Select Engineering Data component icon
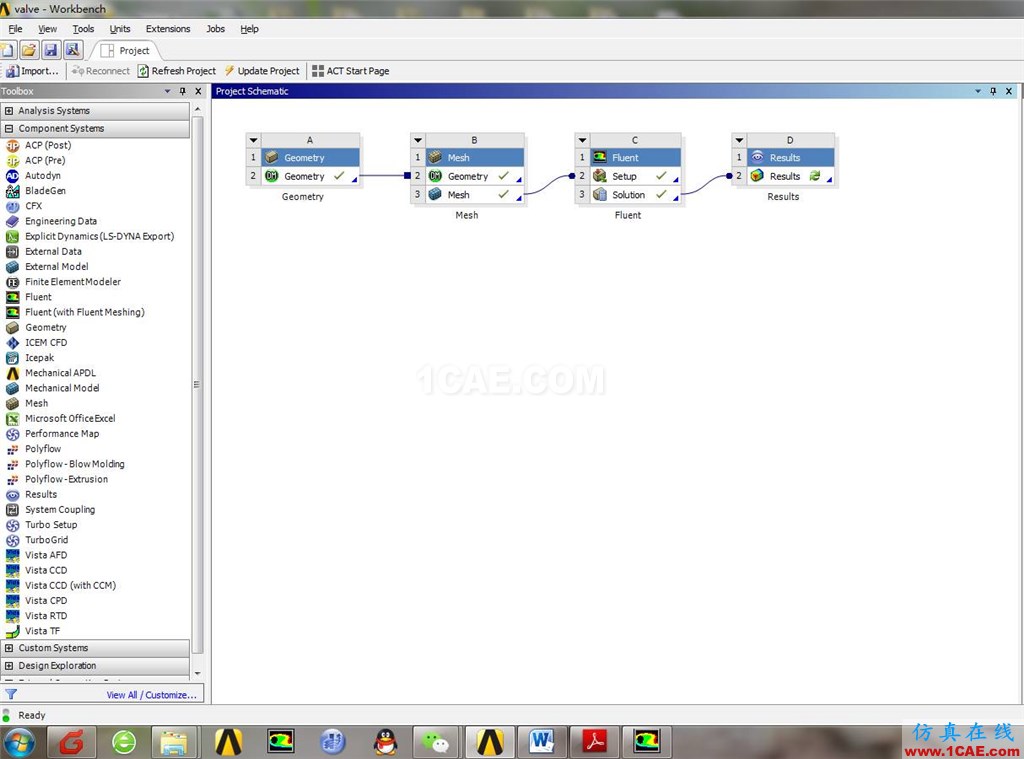 pos(12,221)
